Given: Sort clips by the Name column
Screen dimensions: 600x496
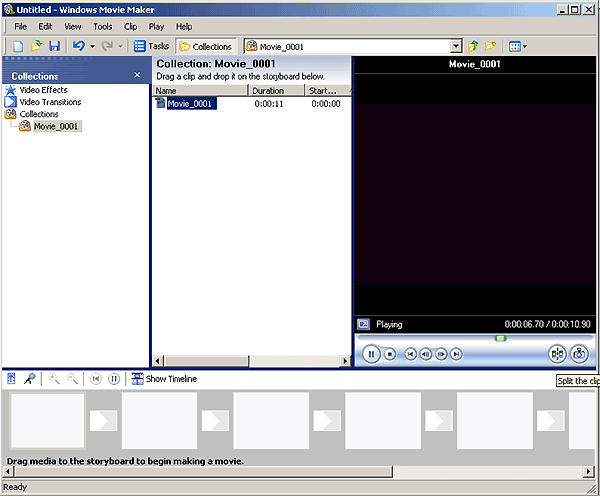Looking at the screenshot, I should tap(201, 91).
